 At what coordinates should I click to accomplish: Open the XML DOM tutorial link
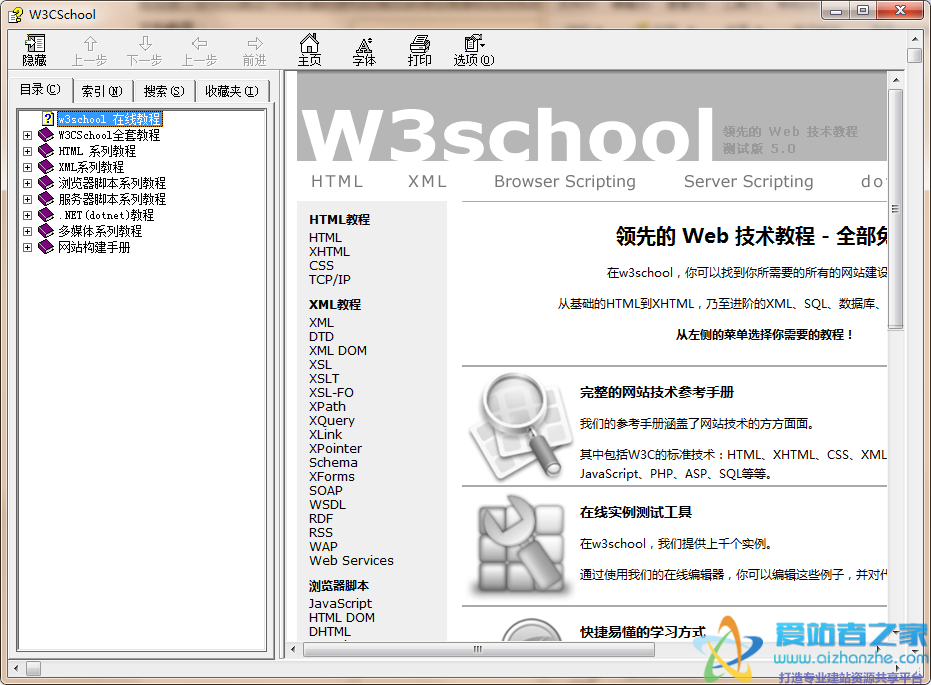coord(338,351)
